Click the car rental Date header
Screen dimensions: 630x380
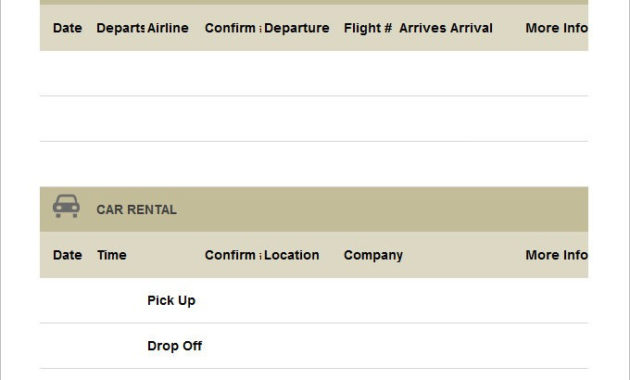(68, 255)
